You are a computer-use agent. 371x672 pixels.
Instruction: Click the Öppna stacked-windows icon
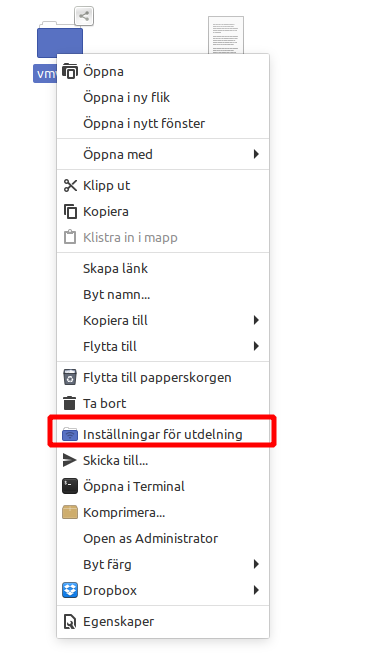click(x=70, y=71)
